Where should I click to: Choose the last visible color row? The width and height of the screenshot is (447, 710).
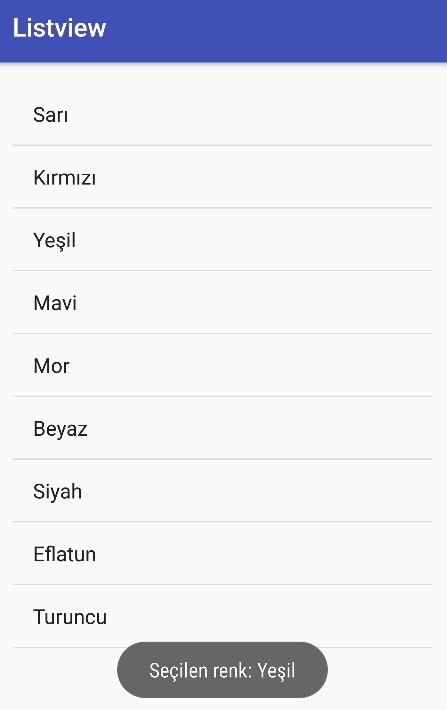[222, 616]
